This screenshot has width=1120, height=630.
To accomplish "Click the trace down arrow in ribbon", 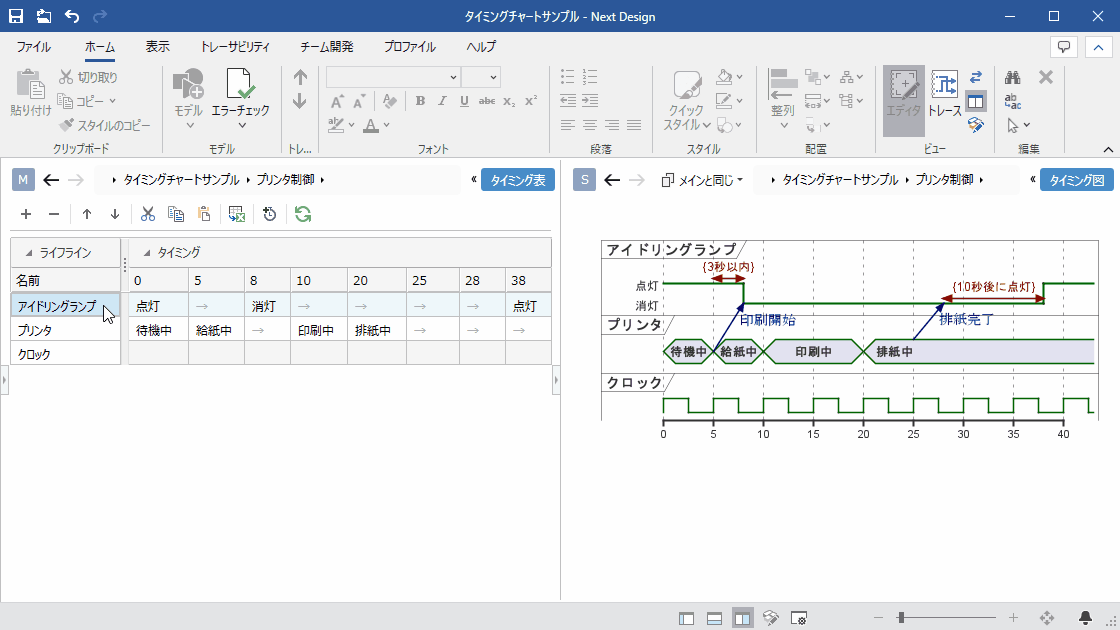I will click(x=300, y=101).
